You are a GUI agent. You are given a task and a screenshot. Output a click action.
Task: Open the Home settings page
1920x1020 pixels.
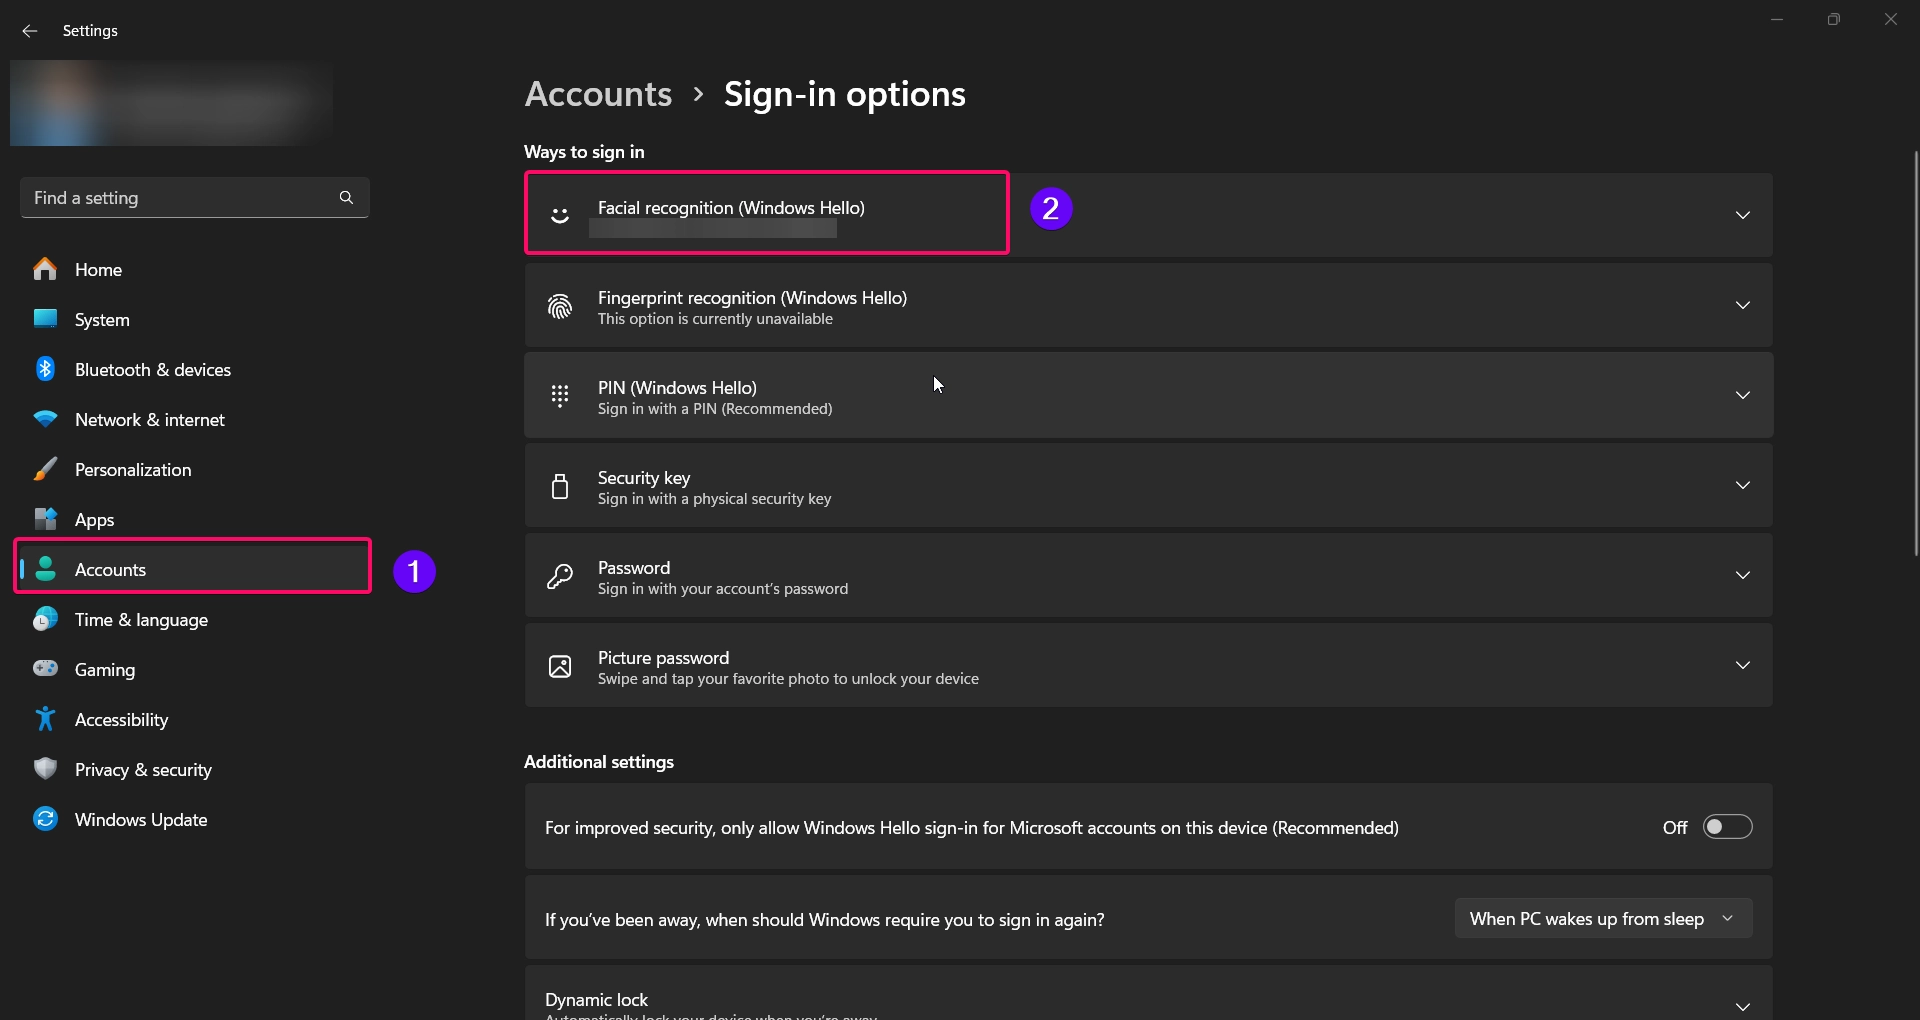coord(195,269)
